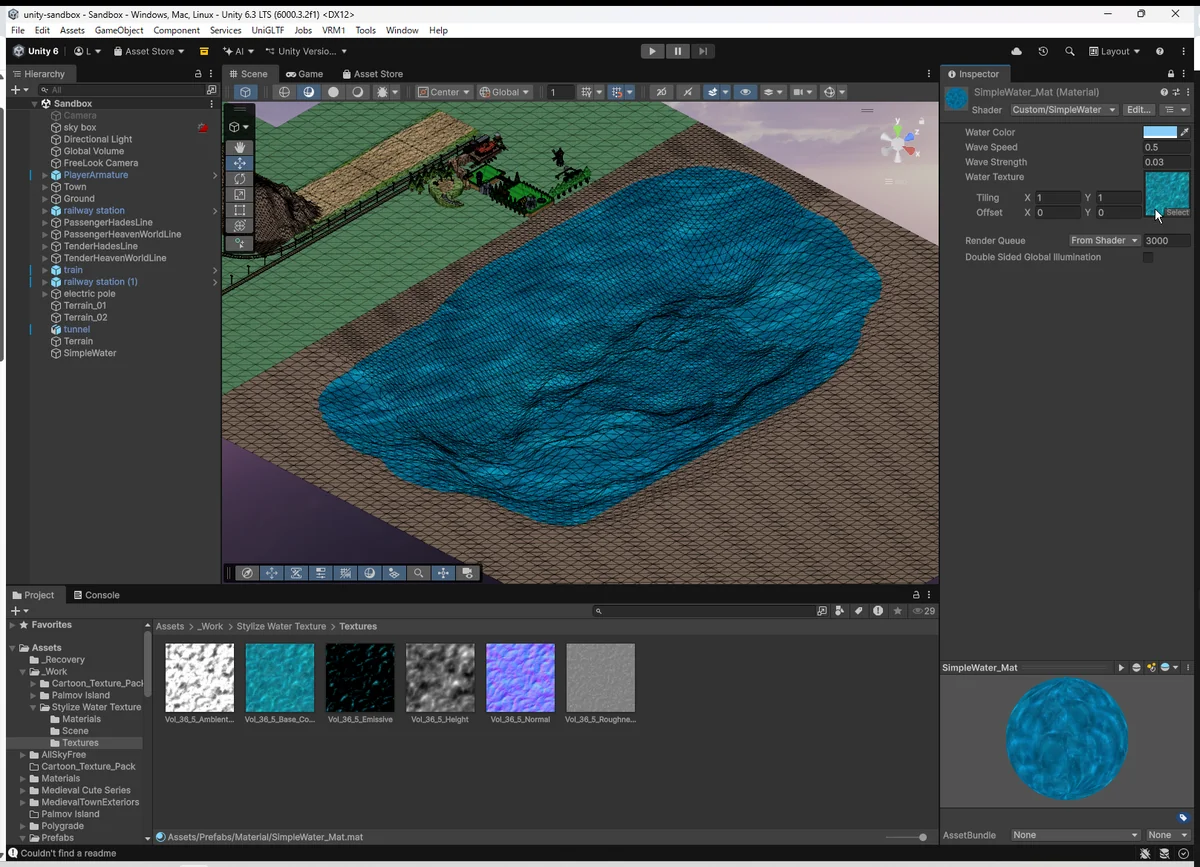The width and height of the screenshot is (1200, 867).
Task: Open the Shader dropdown Custom/SimpleWater
Action: coord(1063,110)
